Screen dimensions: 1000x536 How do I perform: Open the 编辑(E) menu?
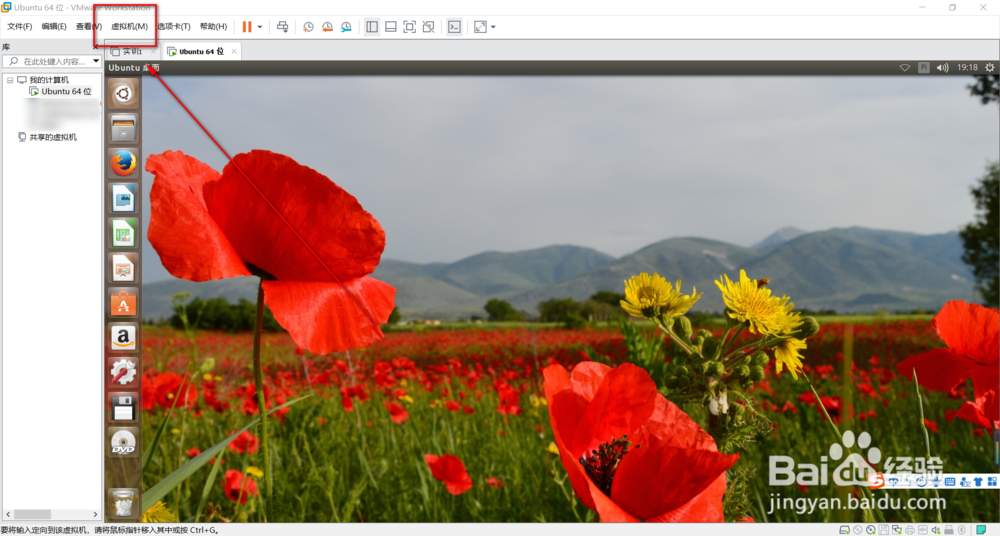[54, 26]
